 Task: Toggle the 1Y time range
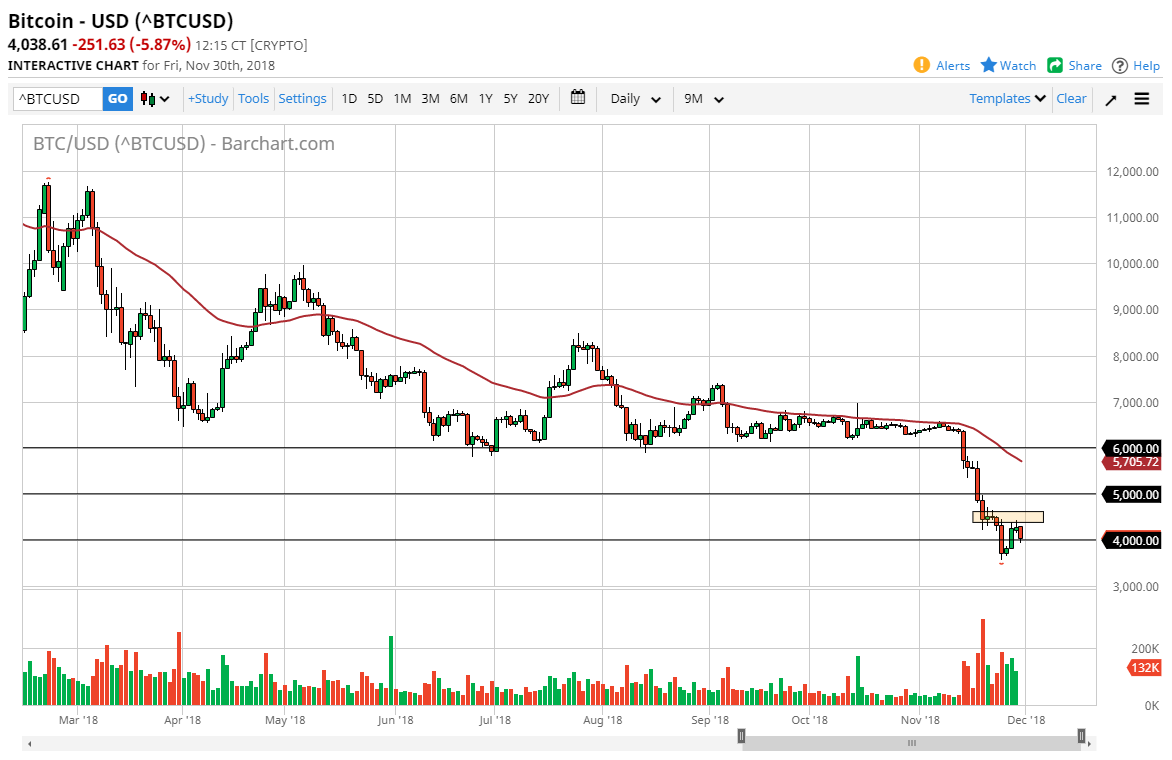[485, 99]
